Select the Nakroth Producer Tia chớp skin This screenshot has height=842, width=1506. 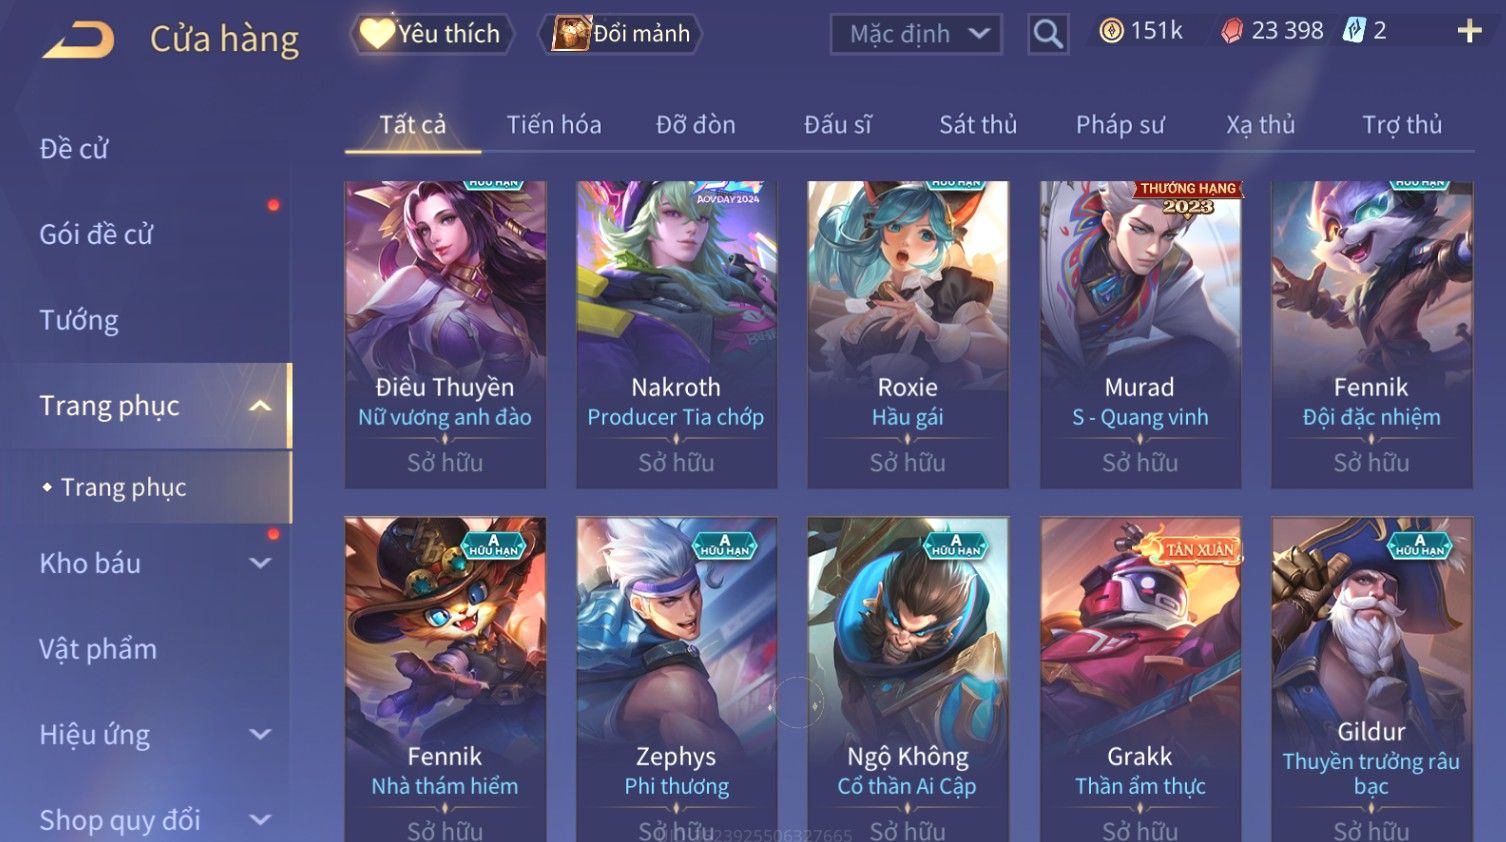[x=676, y=335]
